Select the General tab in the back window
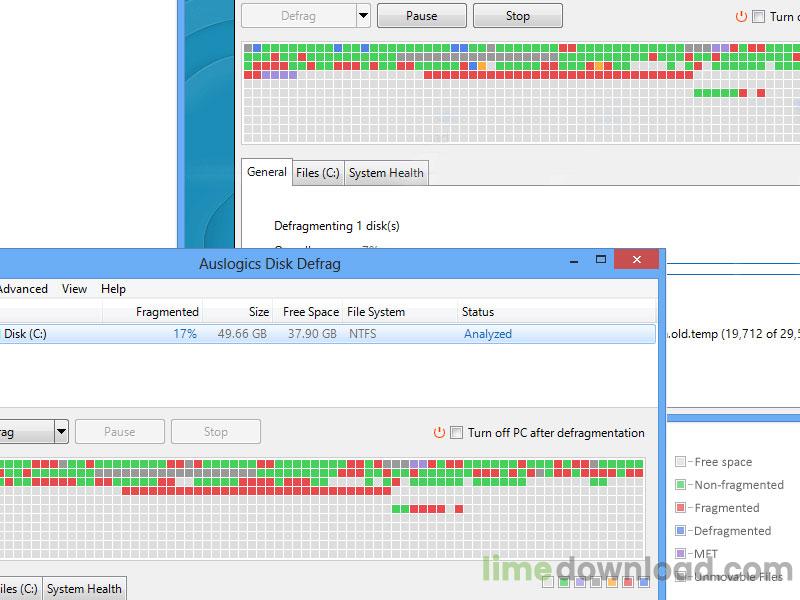Screen dimensions: 800x600 point(267,172)
